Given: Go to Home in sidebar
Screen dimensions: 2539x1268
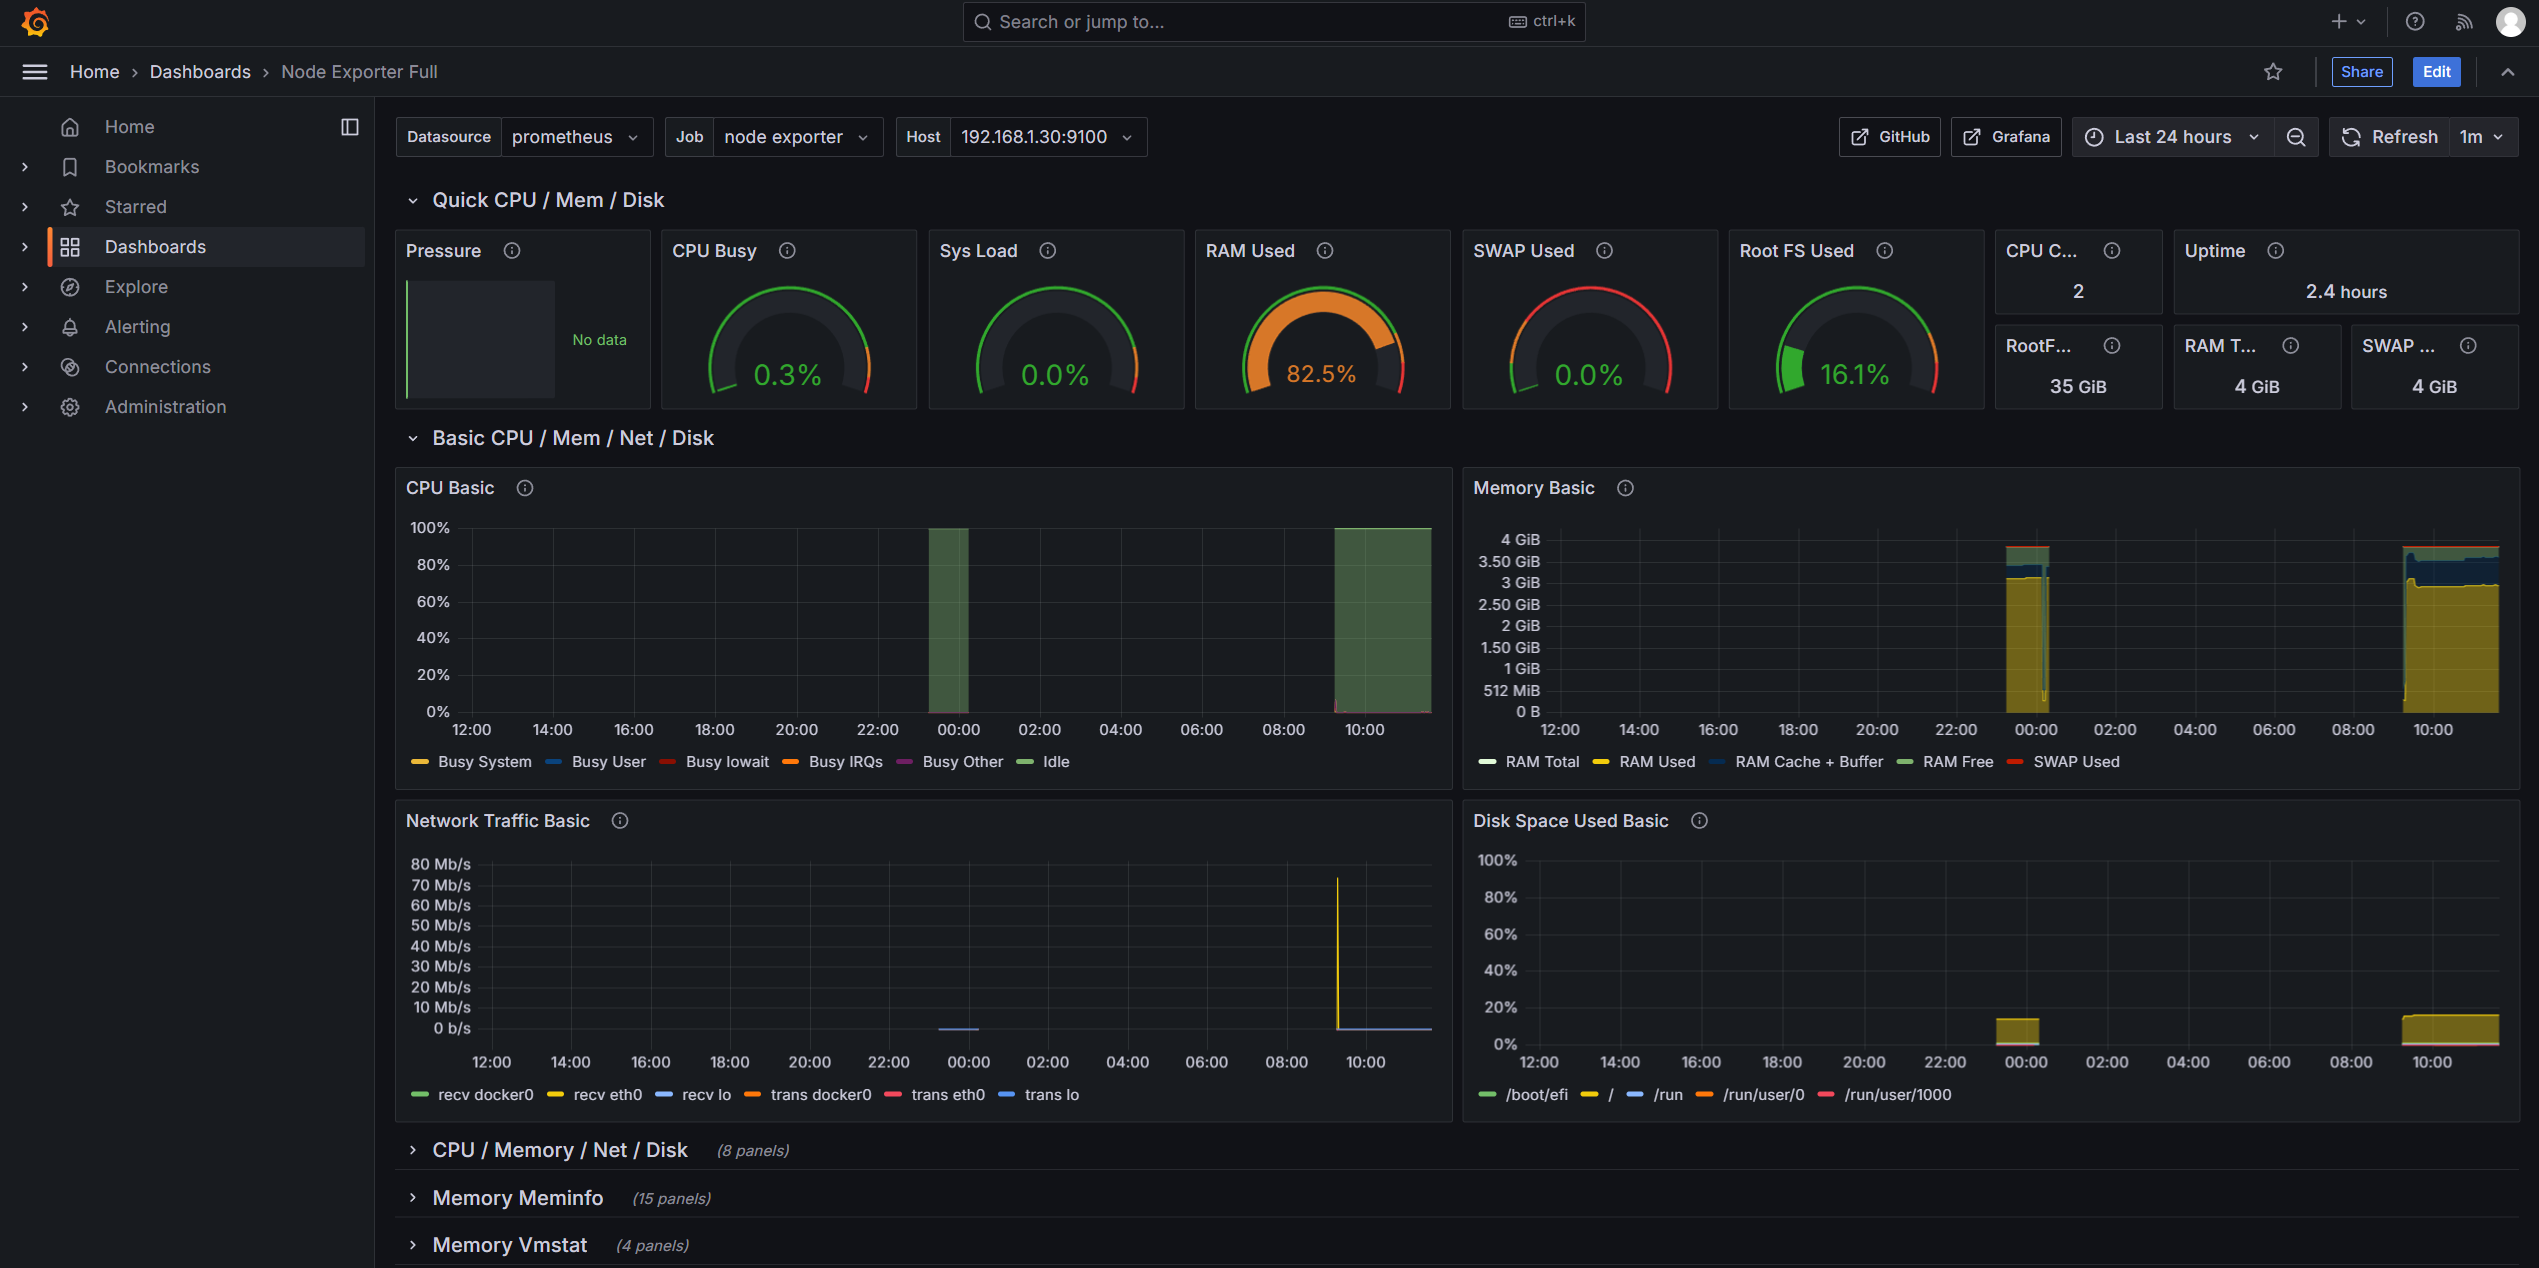Looking at the screenshot, I should 129,127.
